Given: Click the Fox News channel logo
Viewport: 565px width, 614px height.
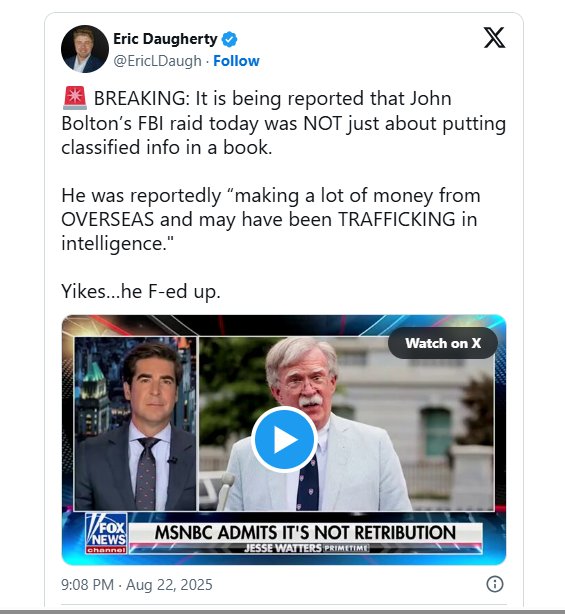Looking at the screenshot, I should [106, 533].
